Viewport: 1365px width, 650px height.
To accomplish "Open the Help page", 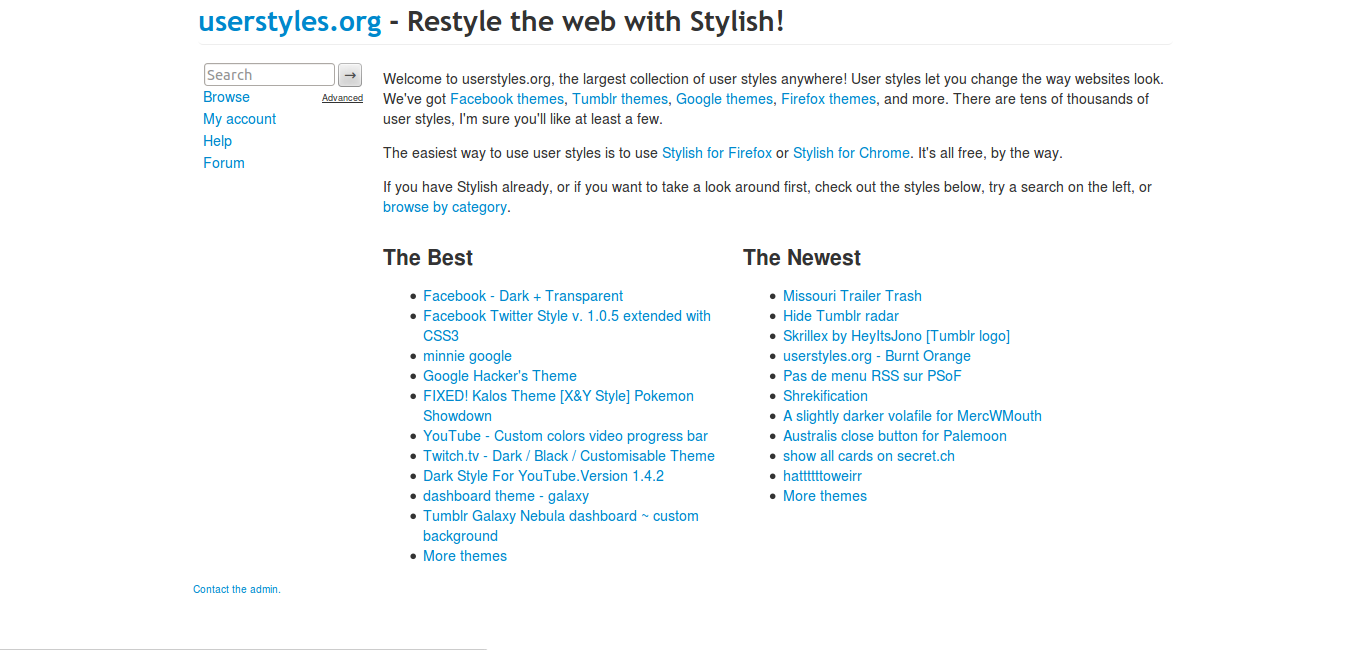I will [217, 140].
